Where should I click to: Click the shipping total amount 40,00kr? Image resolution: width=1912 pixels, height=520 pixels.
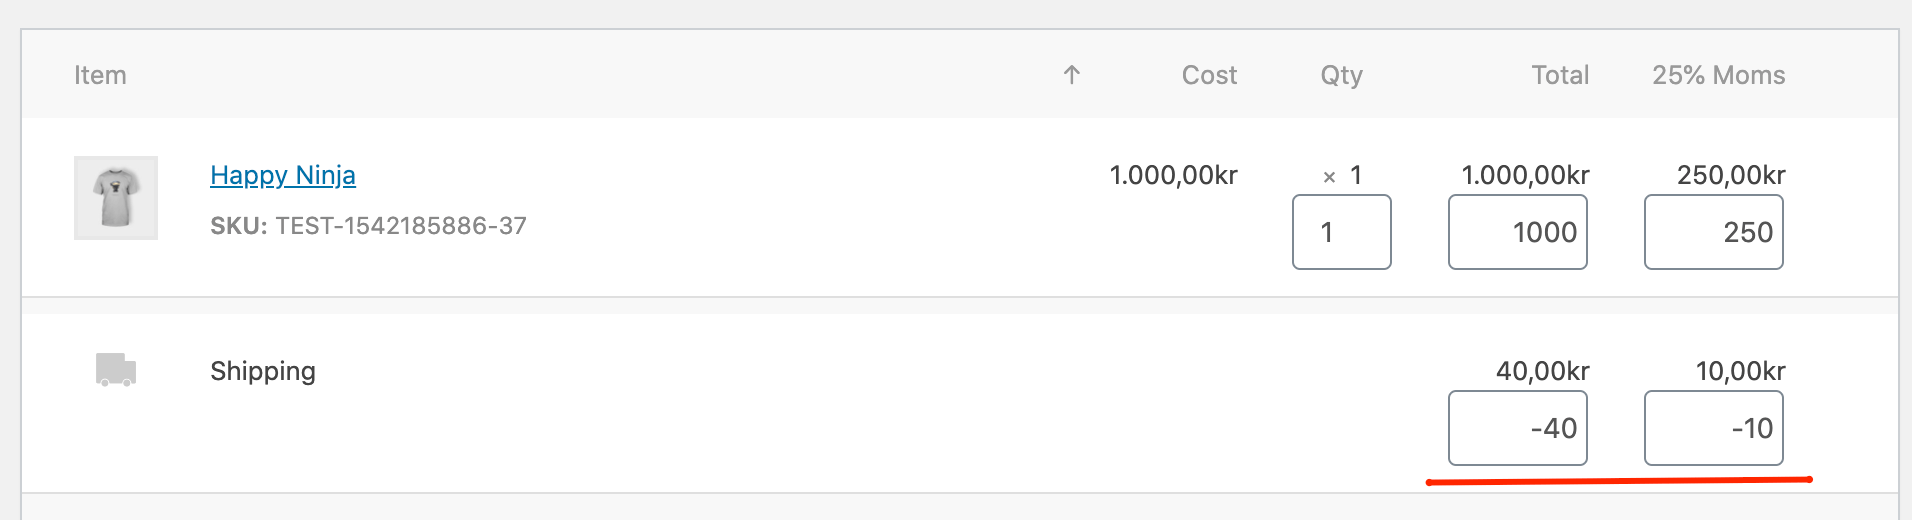1542,371
